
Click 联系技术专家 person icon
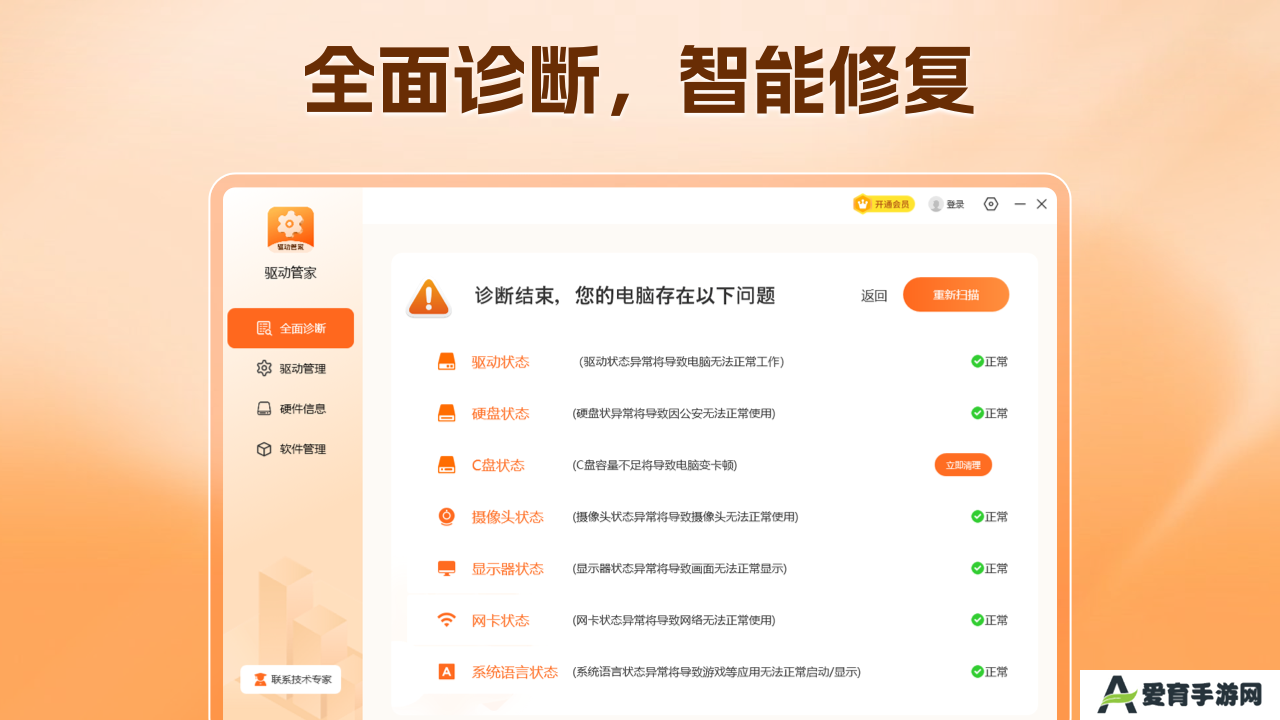click(x=260, y=680)
